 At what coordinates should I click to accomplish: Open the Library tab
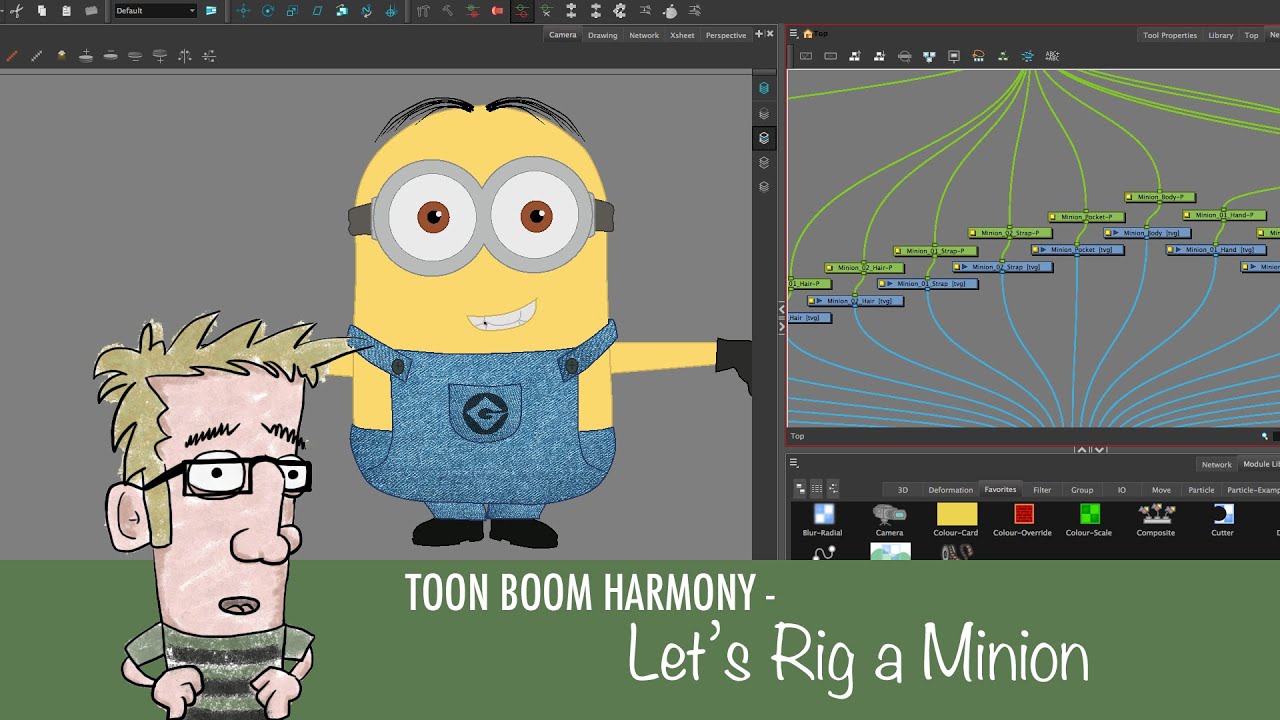[x=1220, y=35]
